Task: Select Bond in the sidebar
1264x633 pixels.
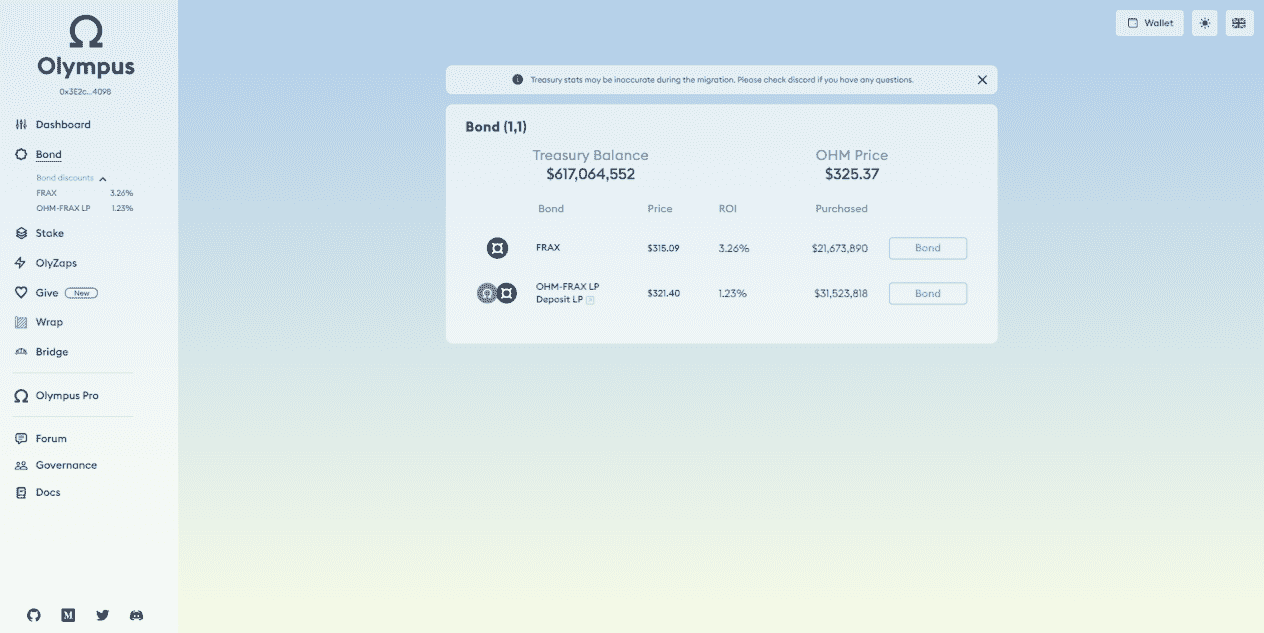Action: click(x=48, y=155)
